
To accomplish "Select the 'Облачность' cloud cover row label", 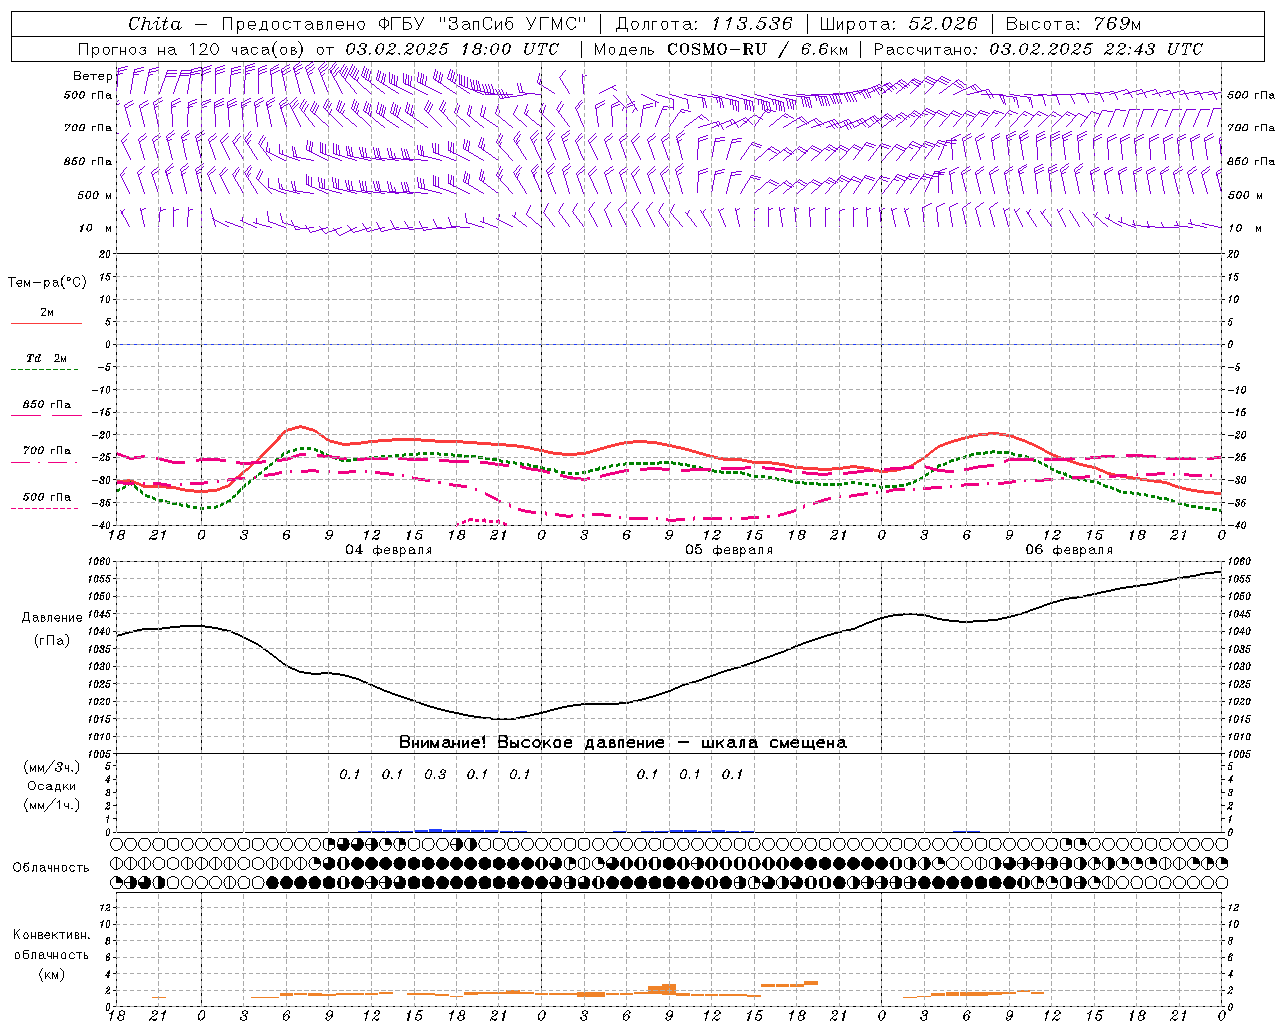I will (x=51, y=867).
